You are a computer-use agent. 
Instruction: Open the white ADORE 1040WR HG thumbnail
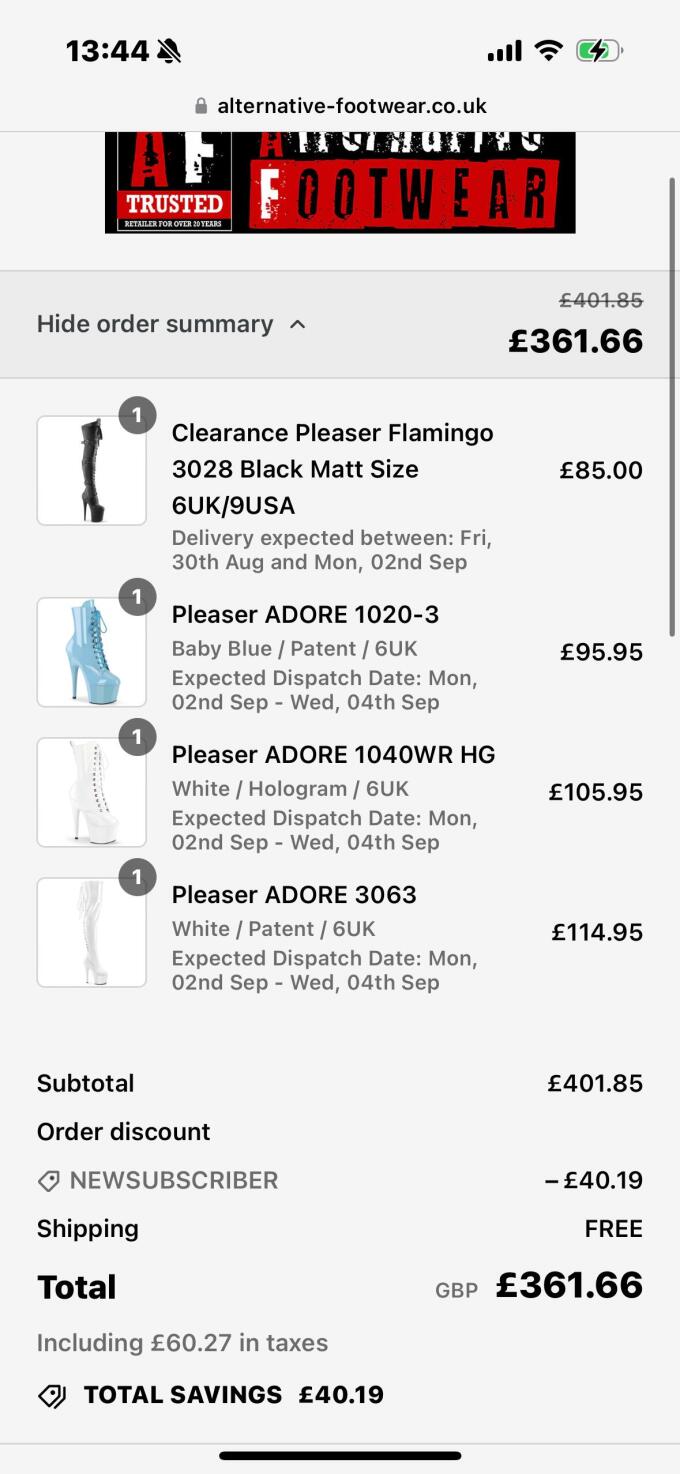[x=92, y=792]
